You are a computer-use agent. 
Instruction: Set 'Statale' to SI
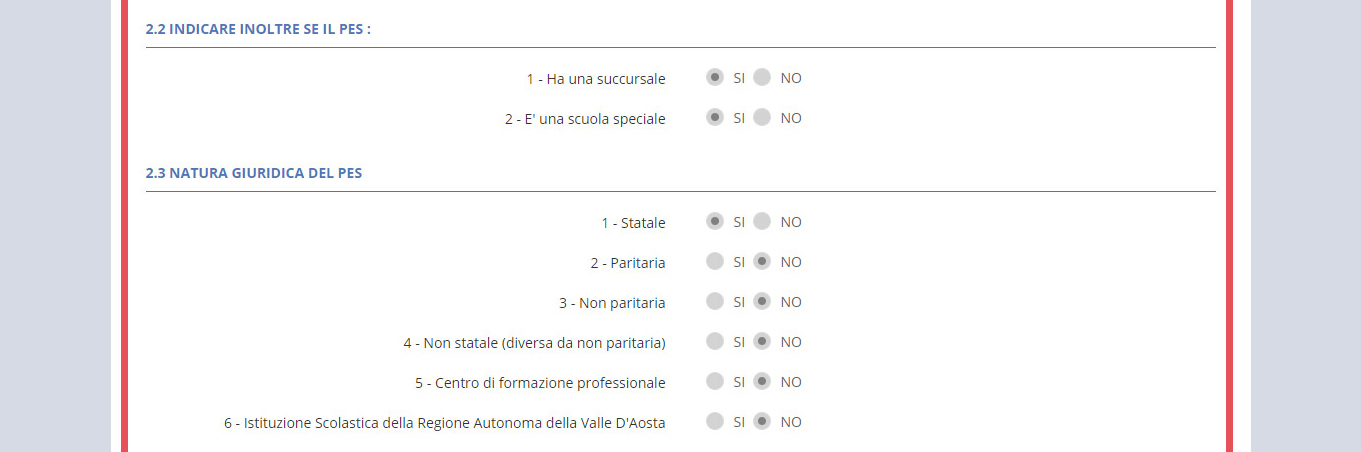[x=714, y=222]
